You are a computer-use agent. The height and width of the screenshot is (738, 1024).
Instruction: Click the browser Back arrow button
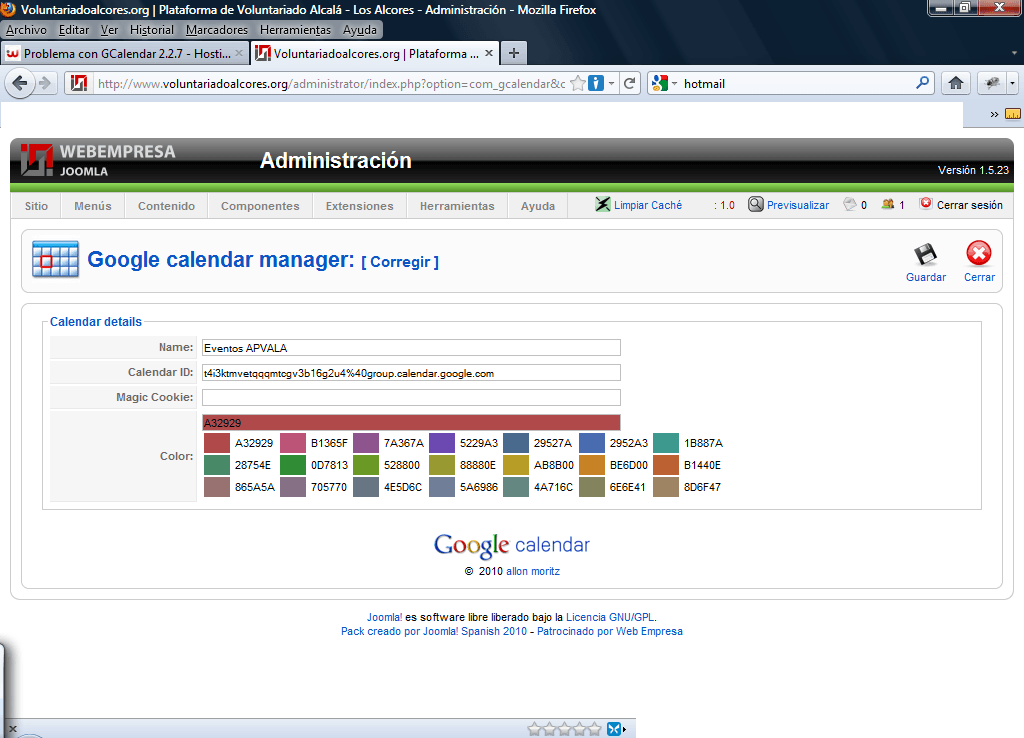(x=20, y=84)
